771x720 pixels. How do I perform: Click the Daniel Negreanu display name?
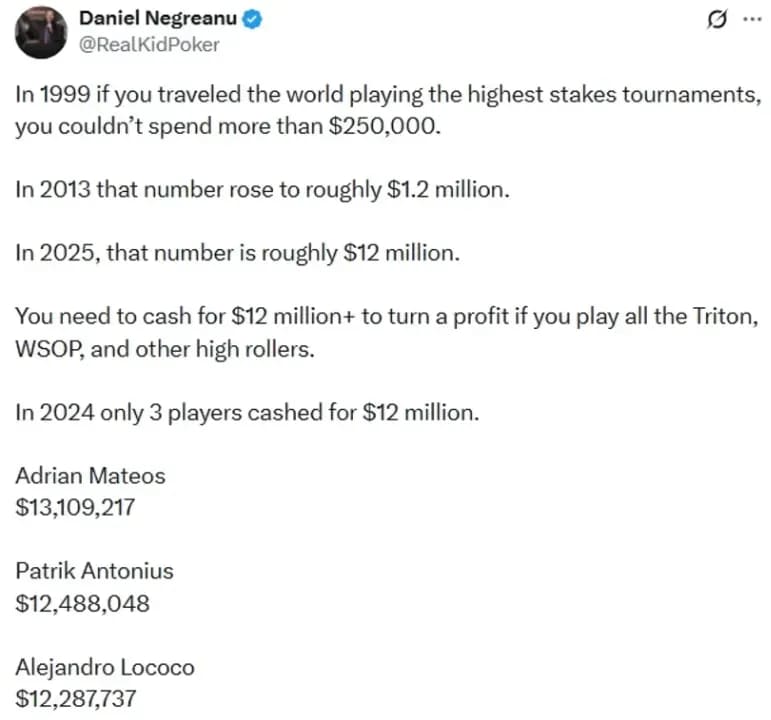click(157, 18)
